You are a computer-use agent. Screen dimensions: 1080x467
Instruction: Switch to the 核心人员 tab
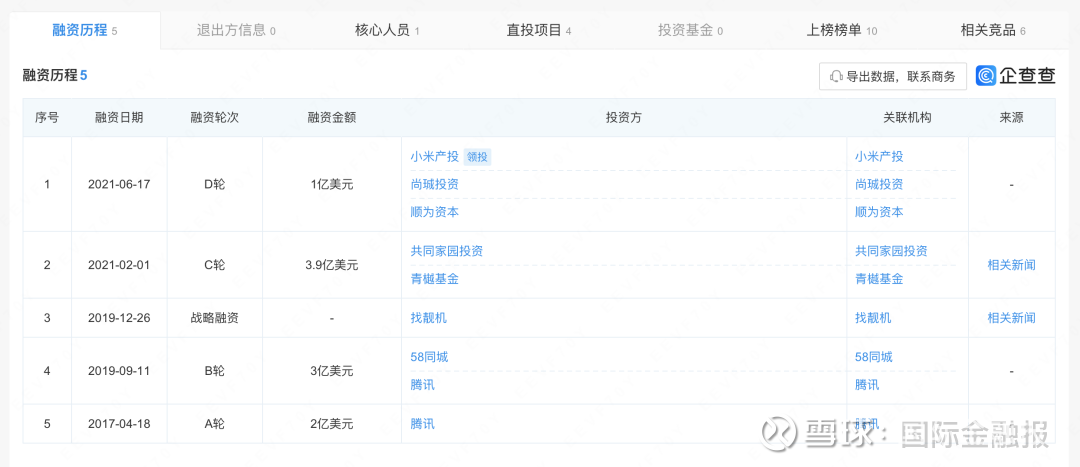[387, 30]
